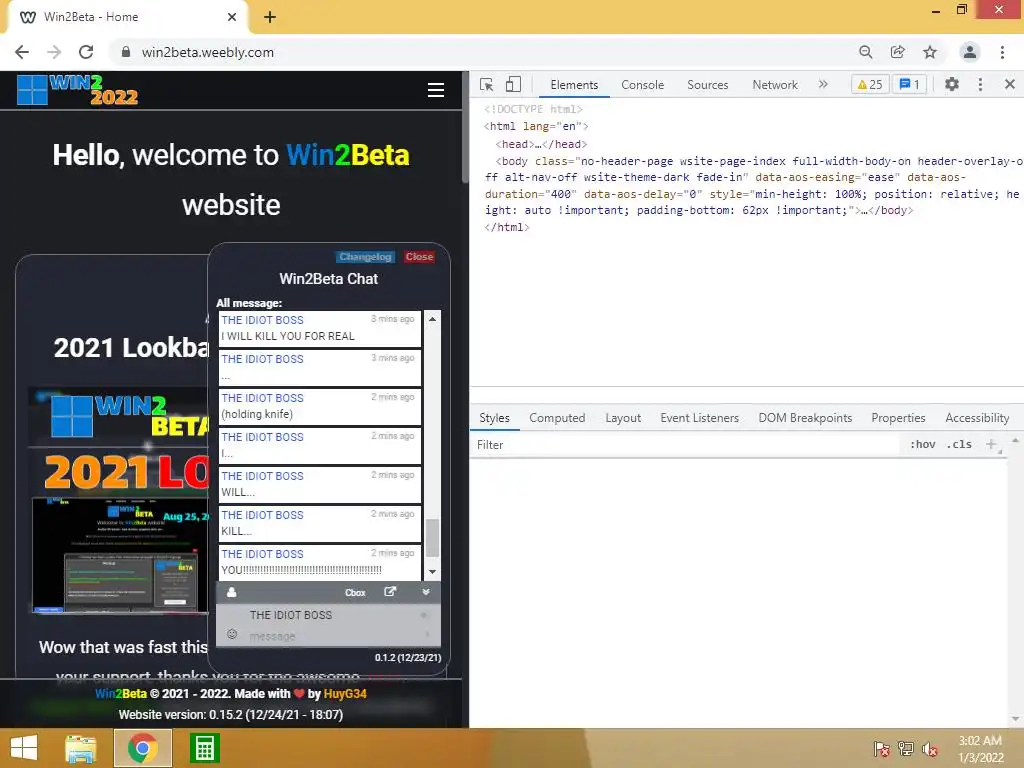Expand the head element node
The height and width of the screenshot is (768, 1024).
pyautogui.click(x=541, y=144)
